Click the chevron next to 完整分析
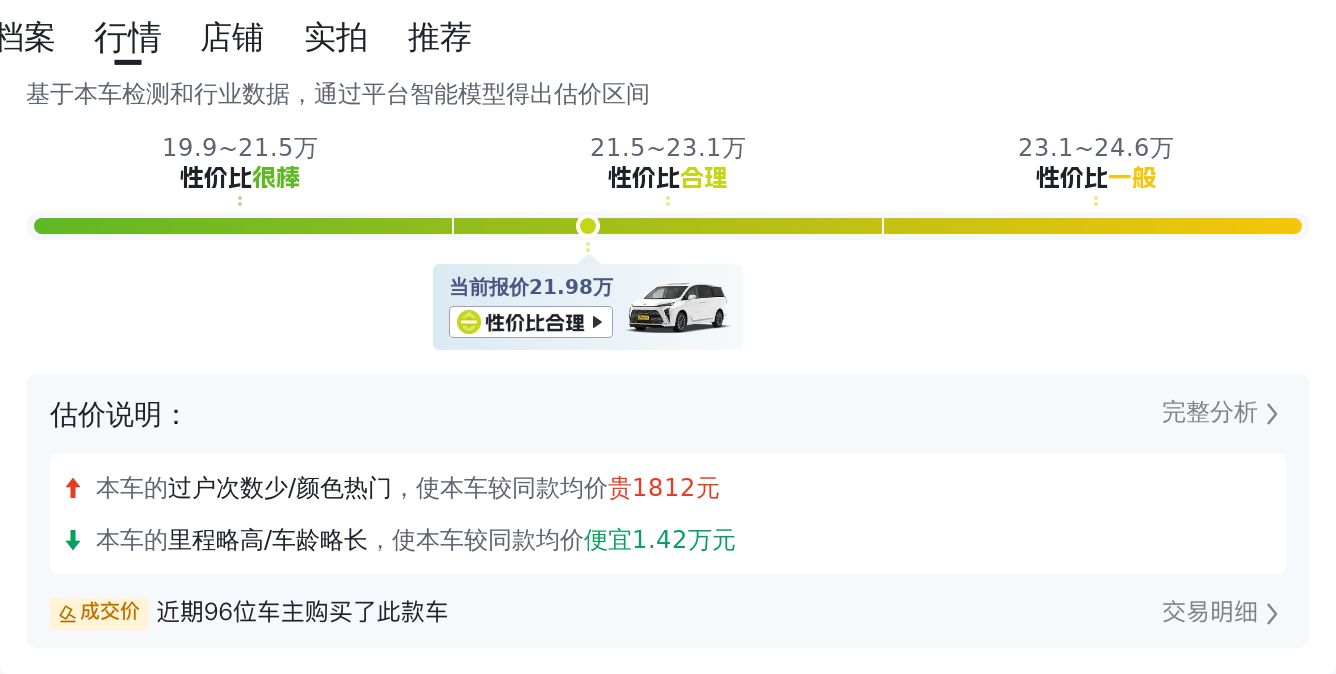 [x=1272, y=413]
